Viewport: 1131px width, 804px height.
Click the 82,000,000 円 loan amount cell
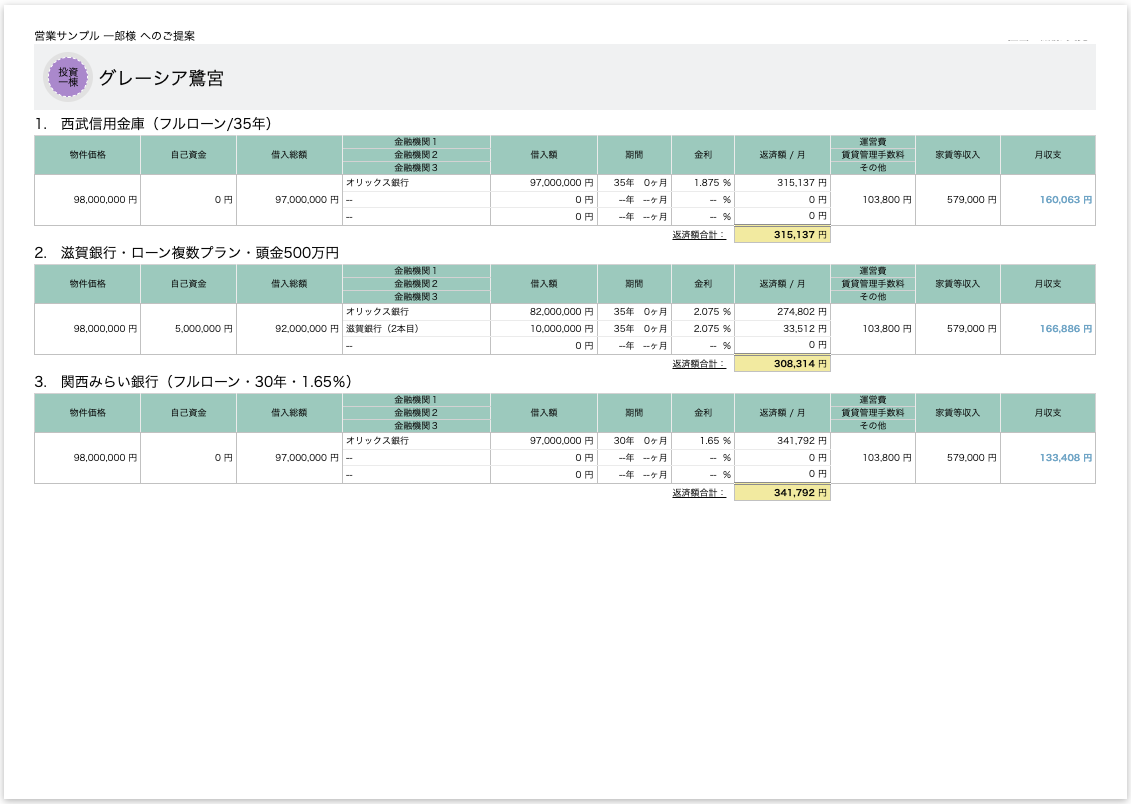(544, 312)
